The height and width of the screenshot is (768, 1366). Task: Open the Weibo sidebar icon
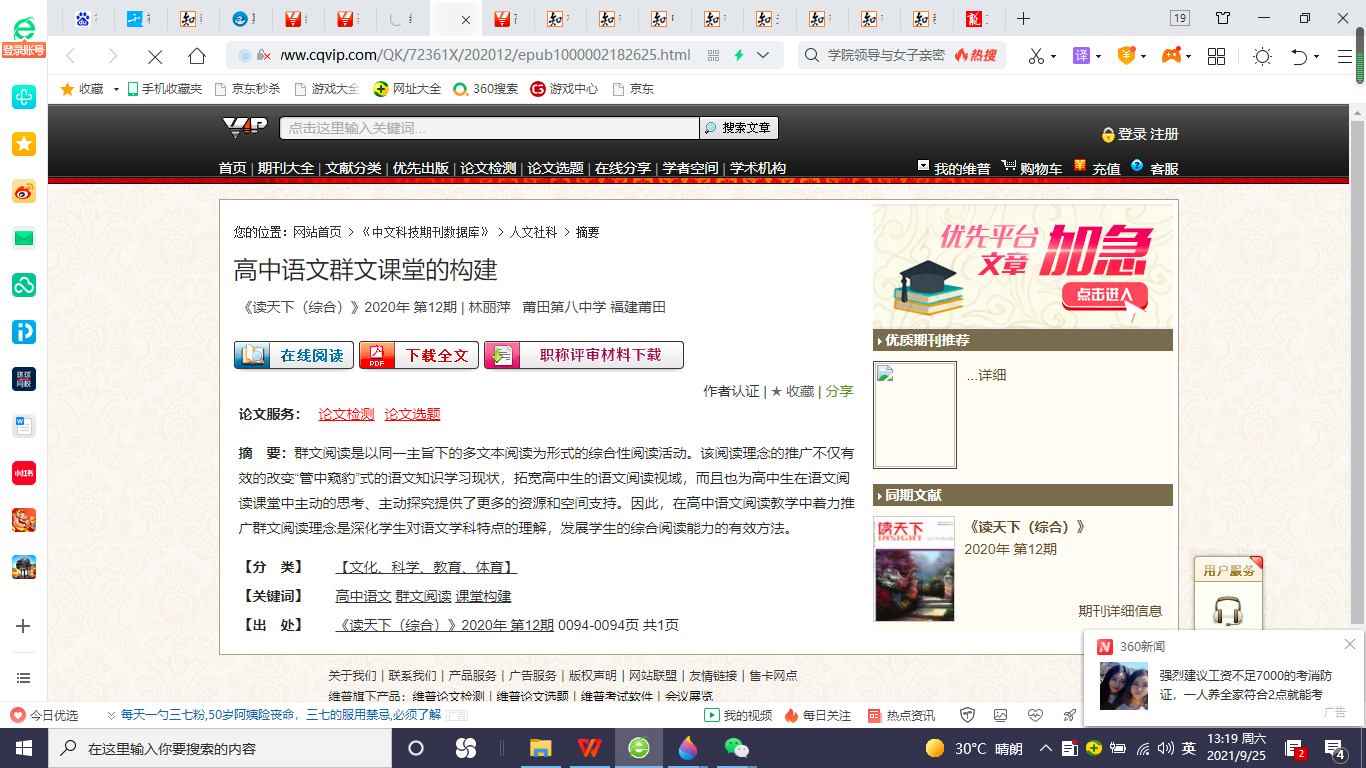(x=23, y=191)
